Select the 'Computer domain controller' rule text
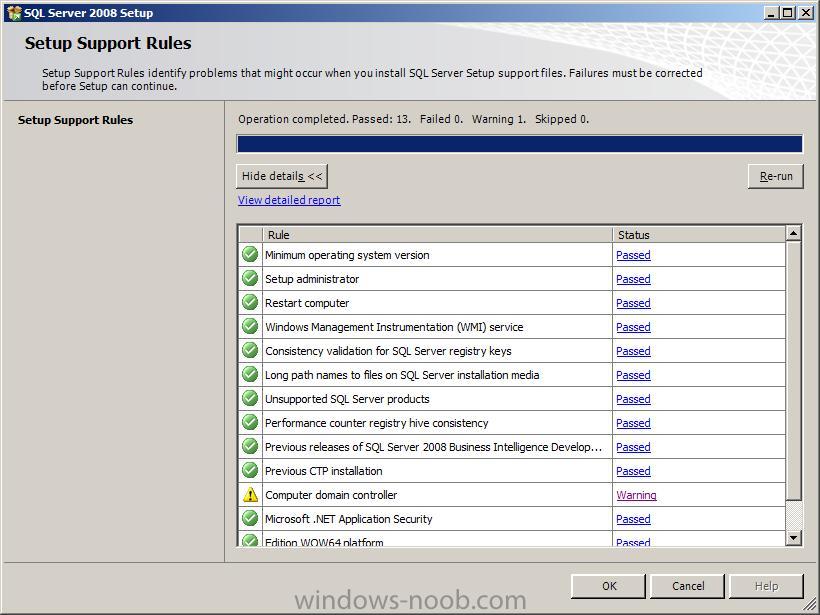 [331, 495]
